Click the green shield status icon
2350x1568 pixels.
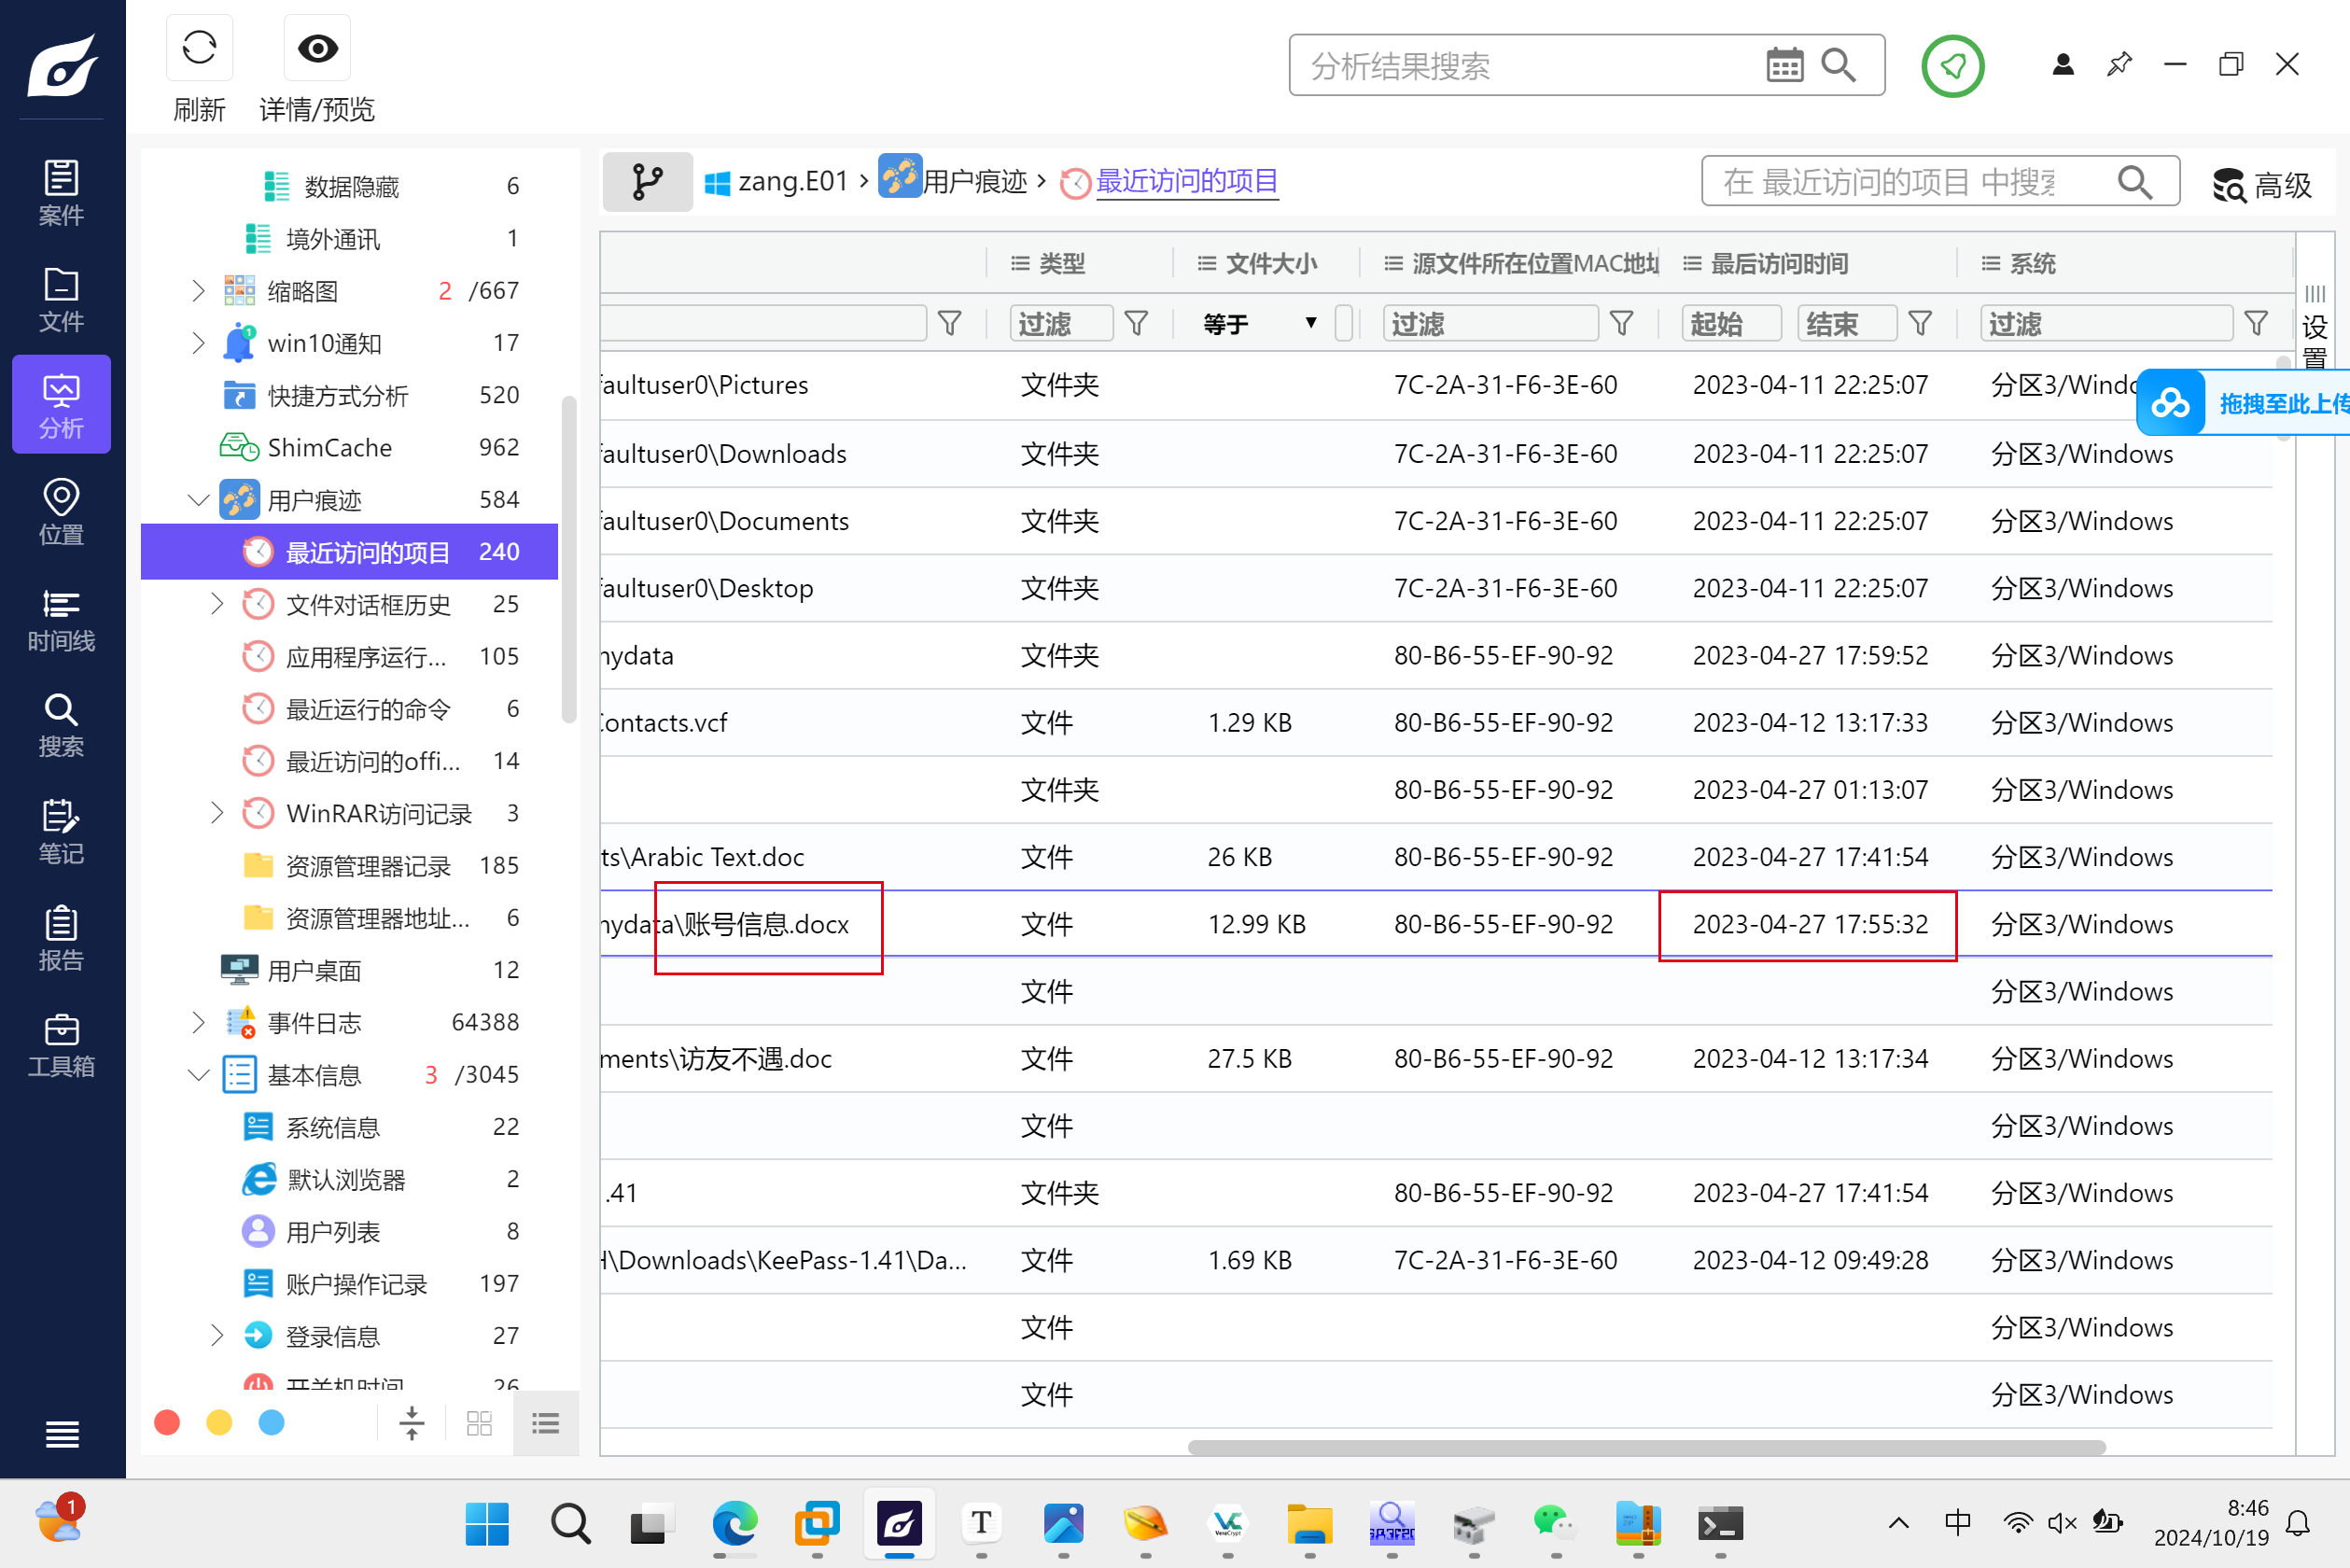click(x=1952, y=66)
